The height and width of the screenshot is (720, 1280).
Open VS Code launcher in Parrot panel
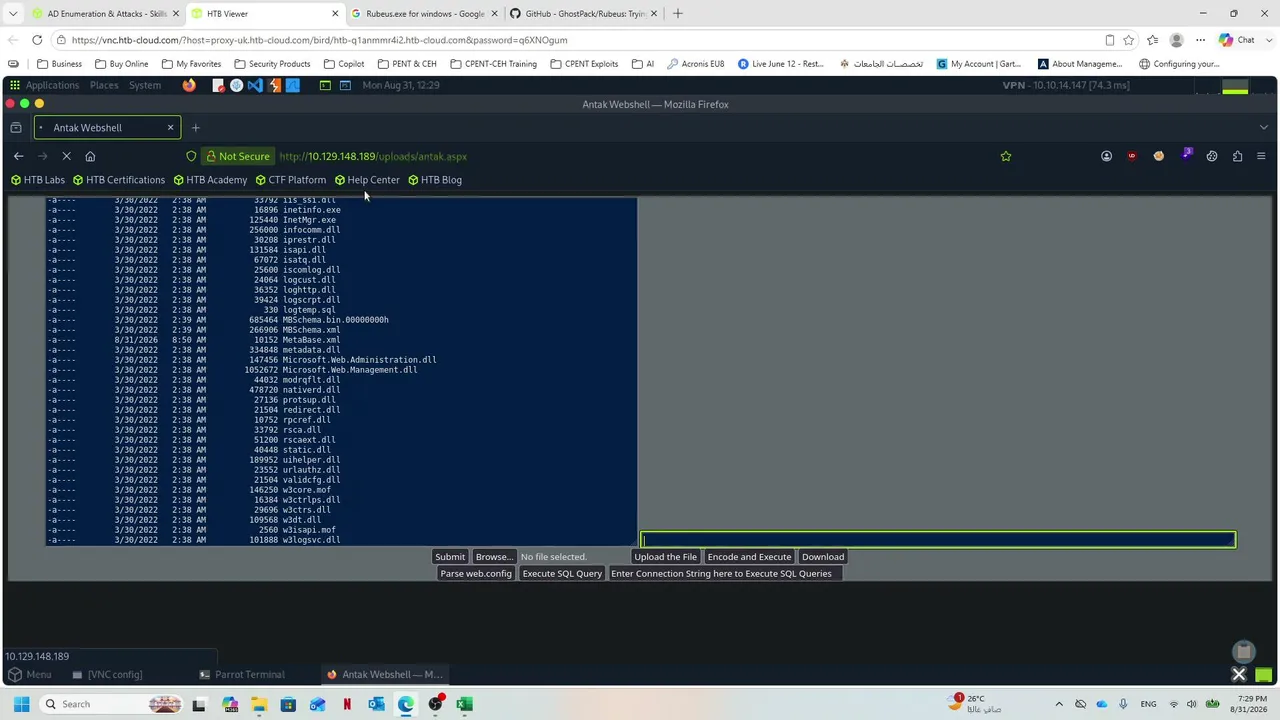(x=255, y=85)
